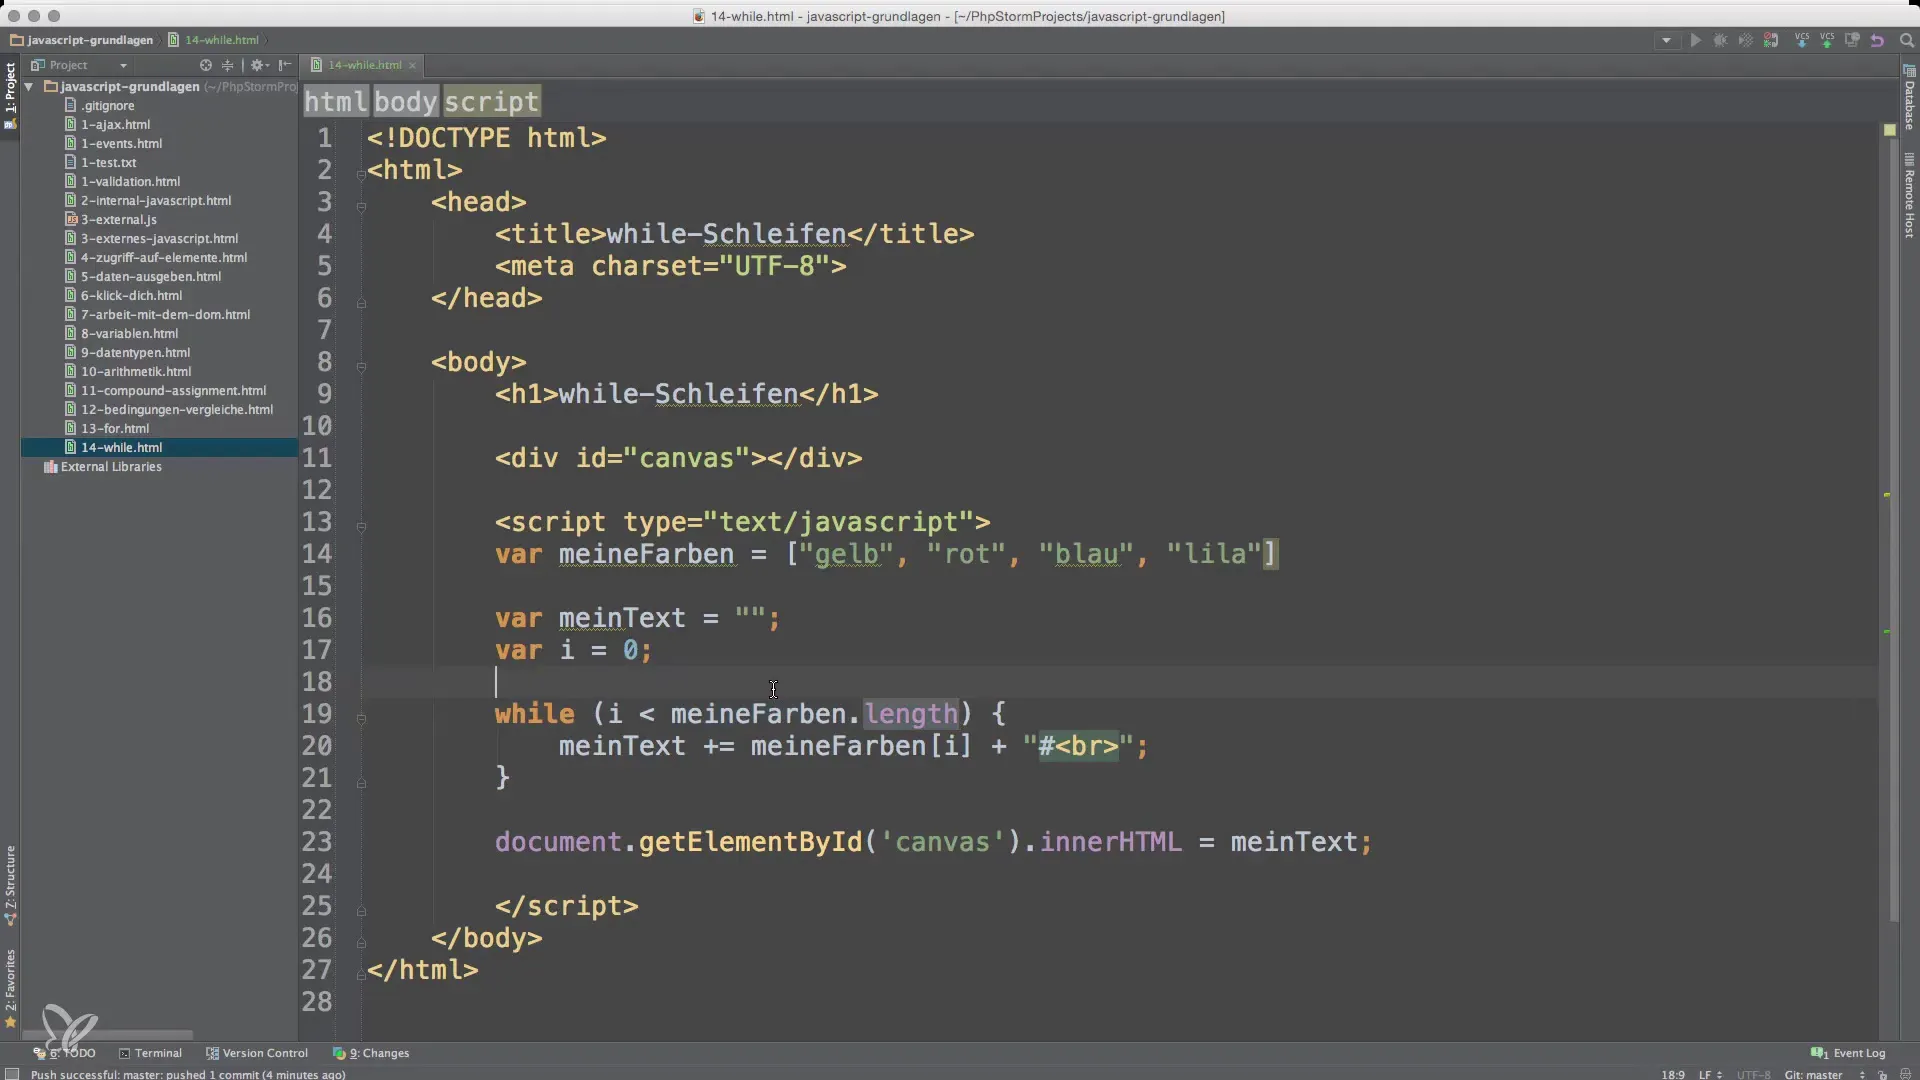The height and width of the screenshot is (1080, 1920).
Task: Click the tool windows toggle icon bottom-left
Action: coord(11,1074)
